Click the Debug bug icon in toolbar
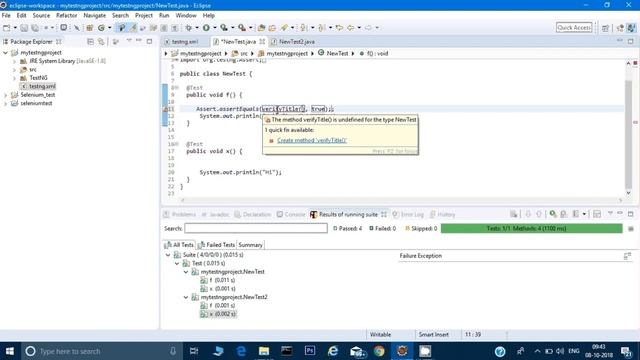640x360 pixels. tap(188, 28)
